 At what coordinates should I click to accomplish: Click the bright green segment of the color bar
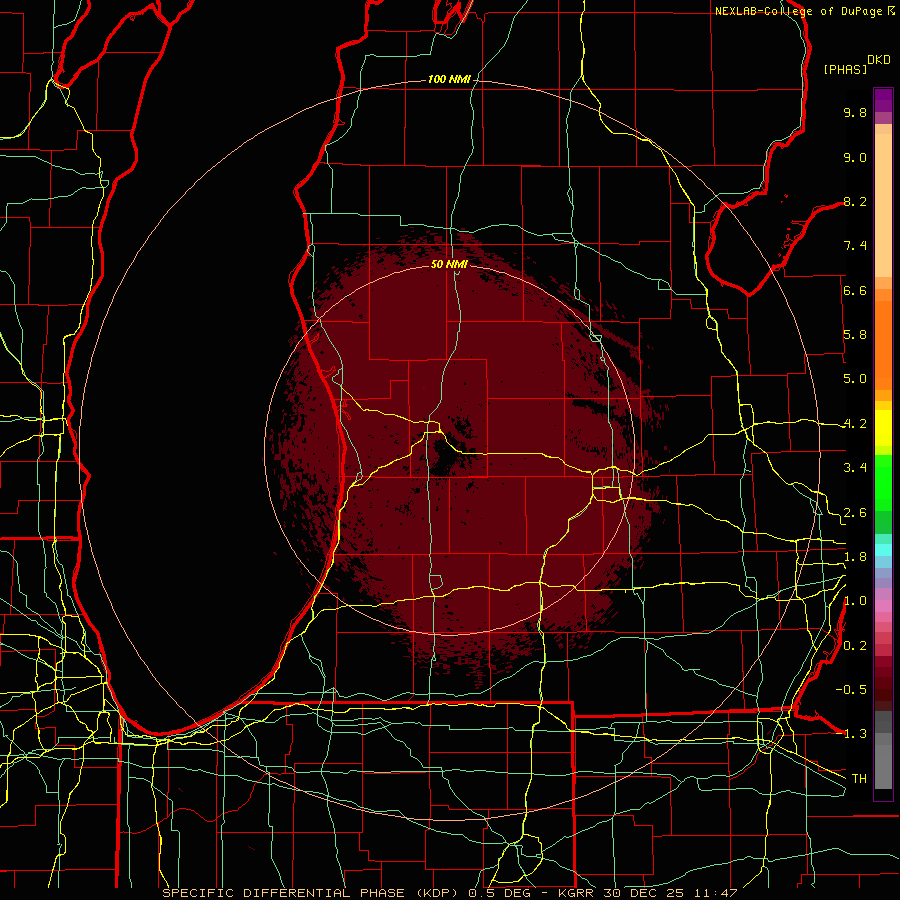point(883,481)
